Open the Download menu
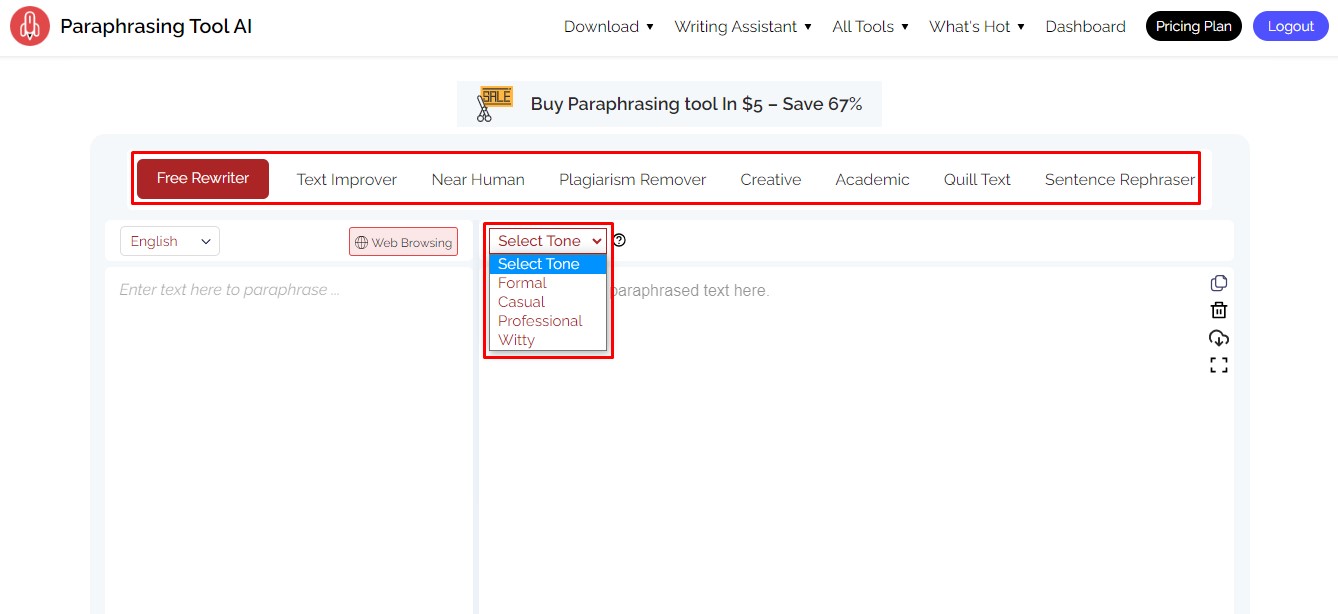The height and width of the screenshot is (614, 1338). pos(608,27)
